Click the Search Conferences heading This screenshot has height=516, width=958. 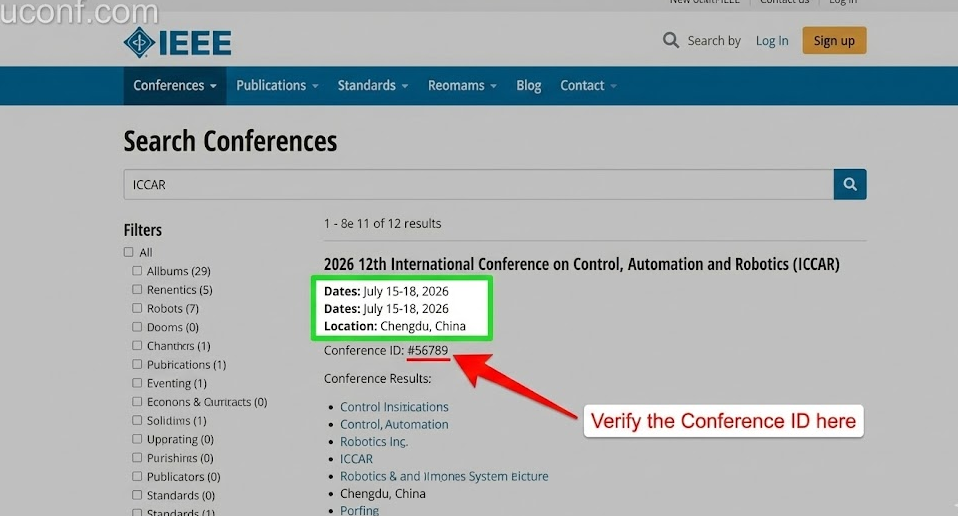230,141
